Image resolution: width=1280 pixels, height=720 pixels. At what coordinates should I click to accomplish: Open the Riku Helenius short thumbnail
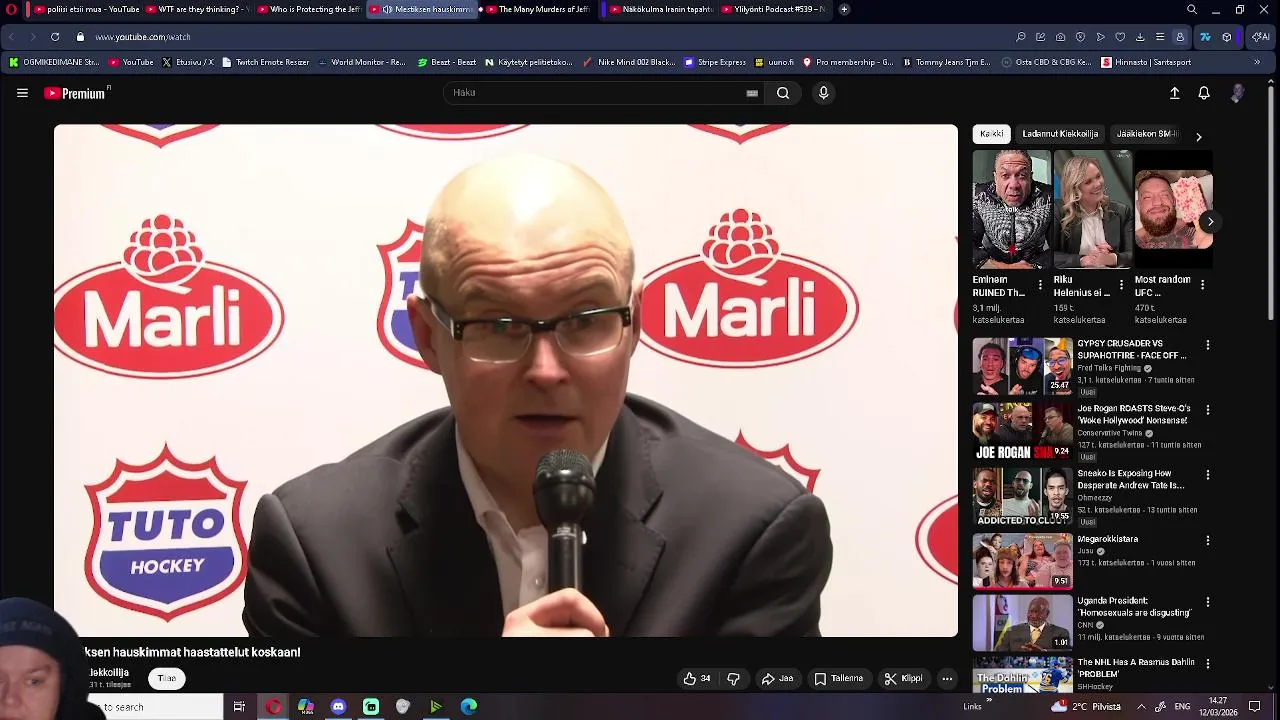(x=1093, y=209)
